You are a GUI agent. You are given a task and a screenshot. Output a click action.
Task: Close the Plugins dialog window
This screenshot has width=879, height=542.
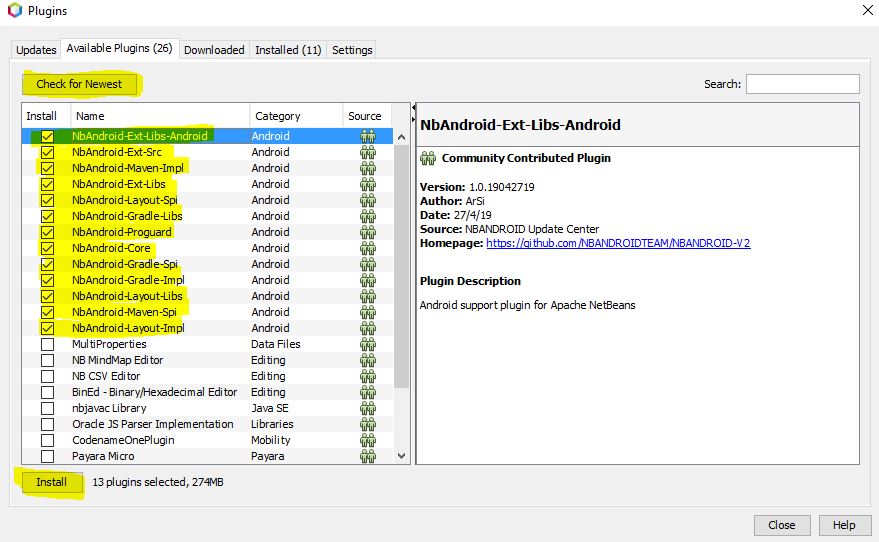867,10
